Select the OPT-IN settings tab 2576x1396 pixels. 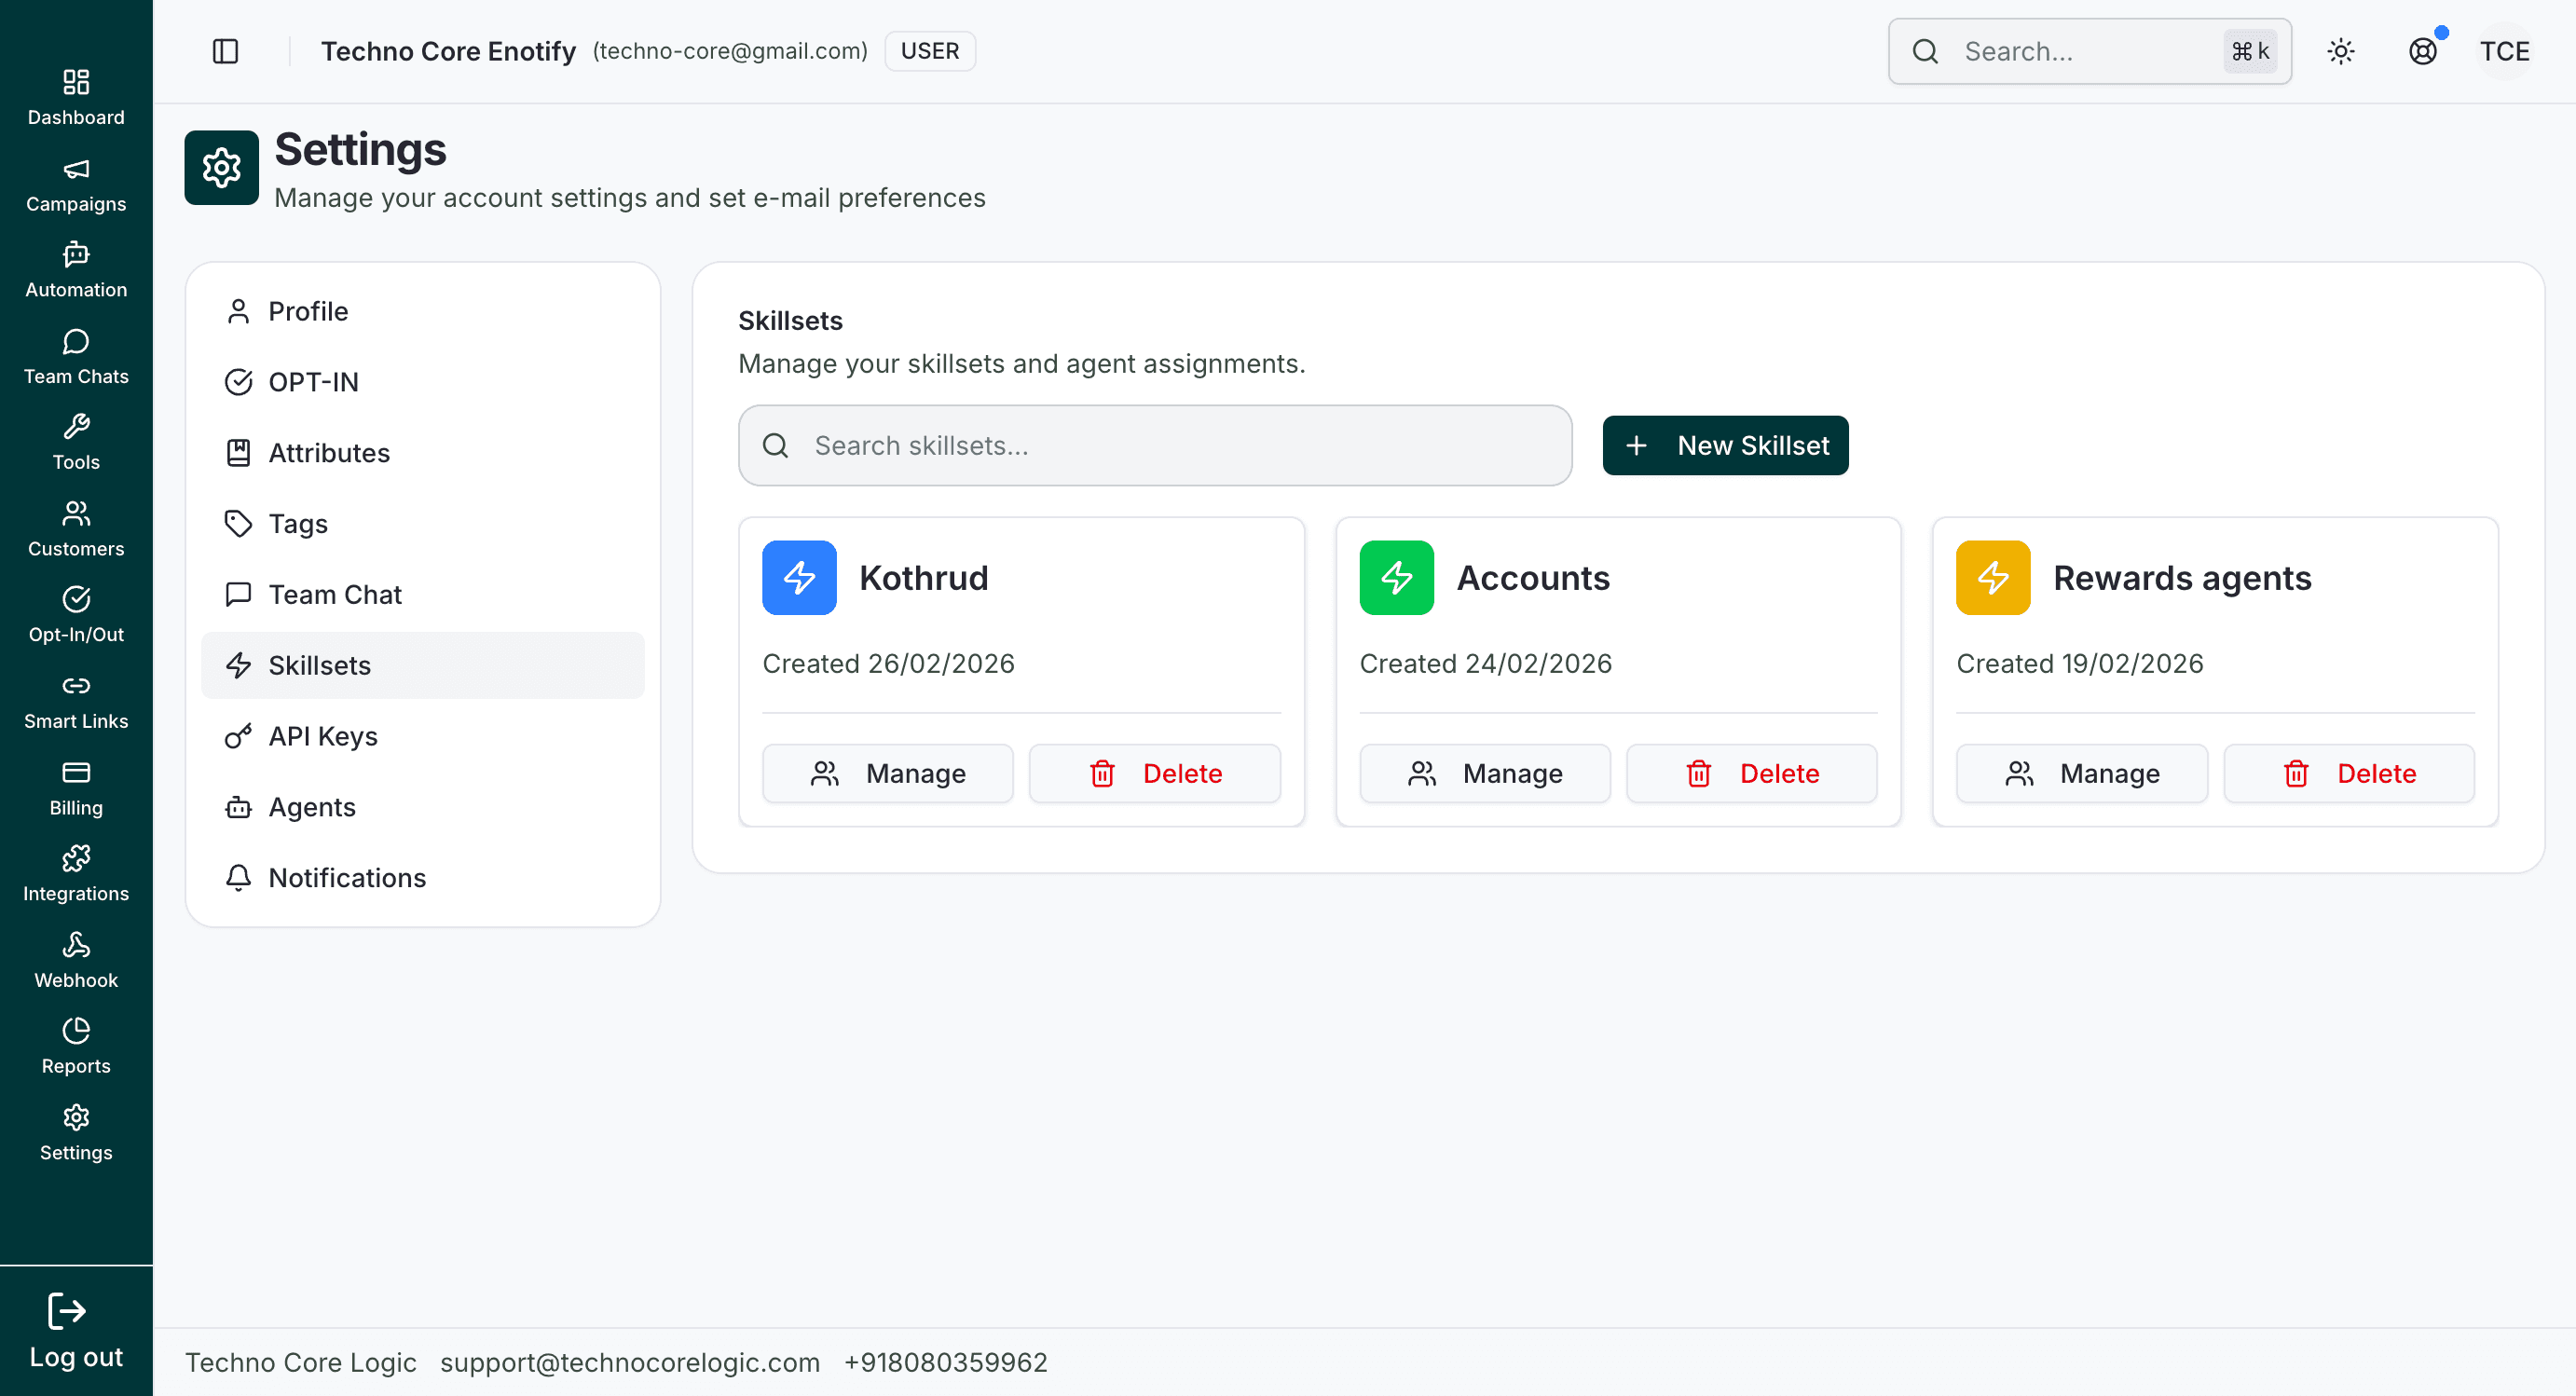pyautogui.click(x=423, y=382)
